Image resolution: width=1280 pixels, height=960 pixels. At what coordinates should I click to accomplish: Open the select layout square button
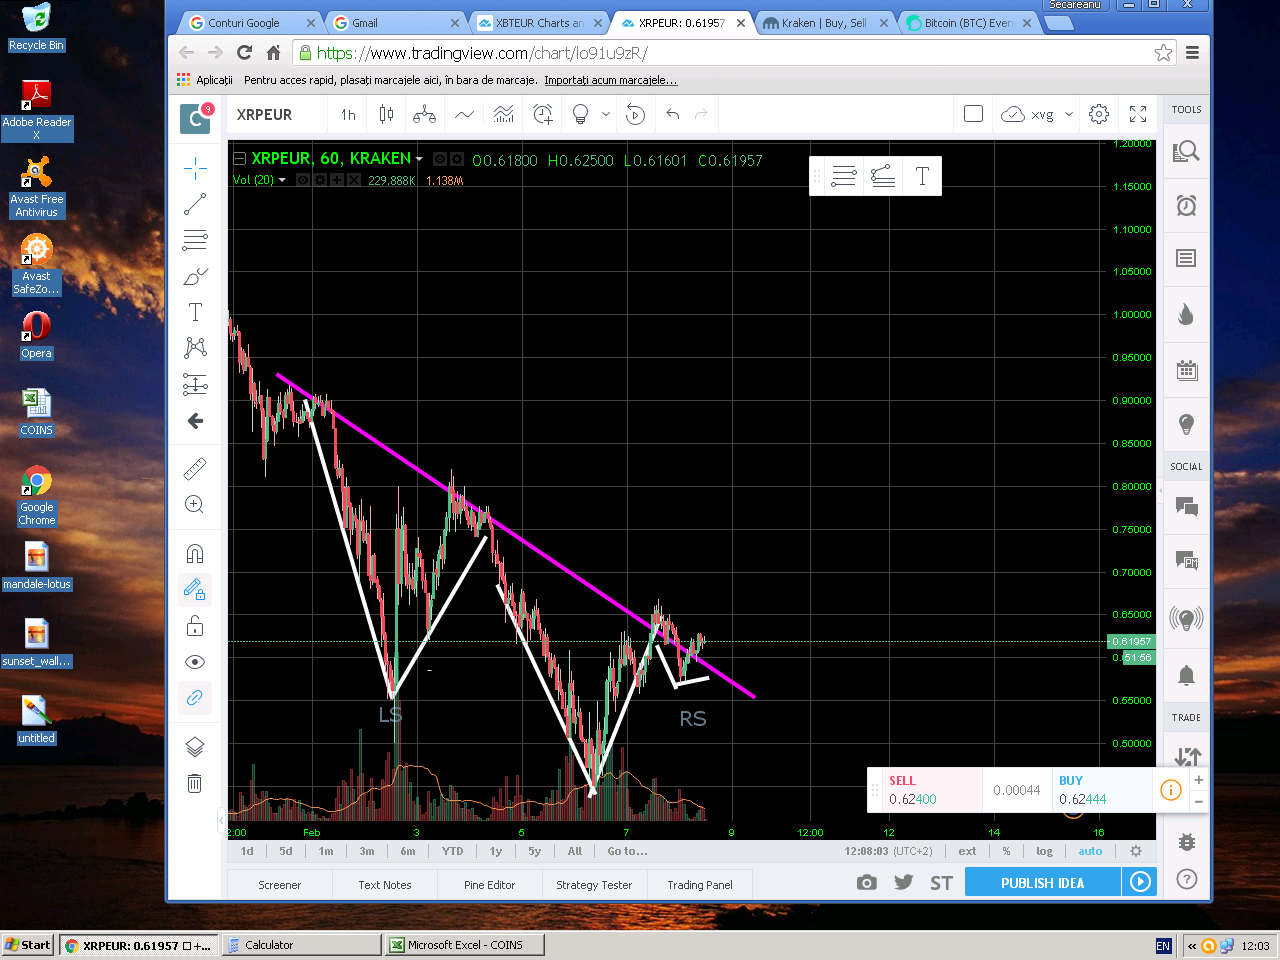pos(973,114)
